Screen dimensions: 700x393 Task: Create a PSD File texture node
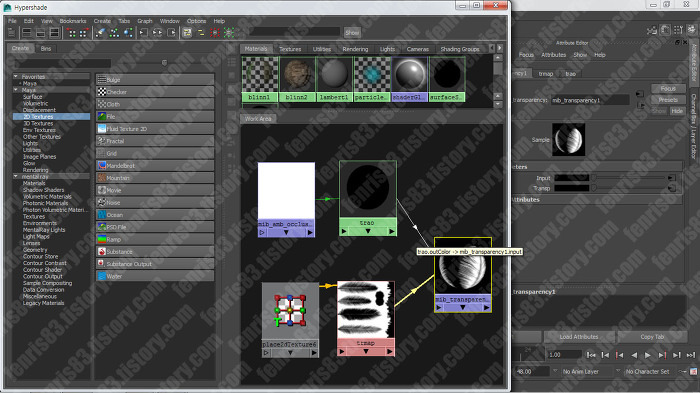point(155,227)
